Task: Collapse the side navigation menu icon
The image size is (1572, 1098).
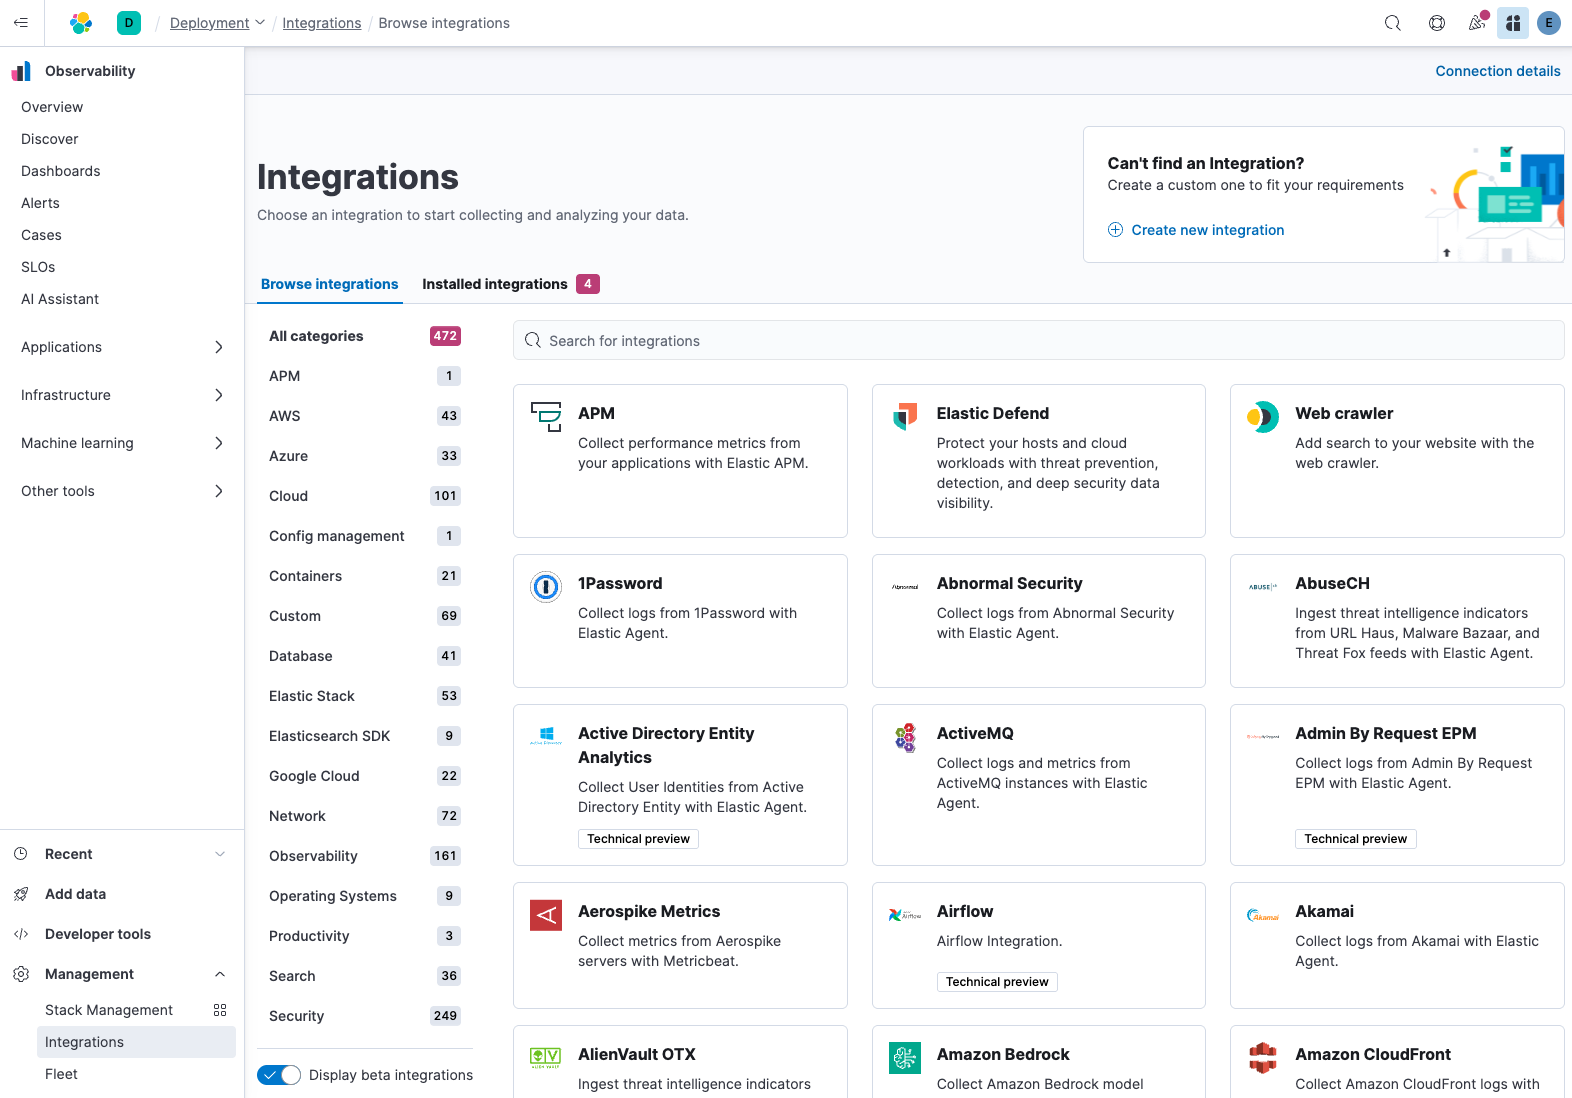Action: pos(21,22)
